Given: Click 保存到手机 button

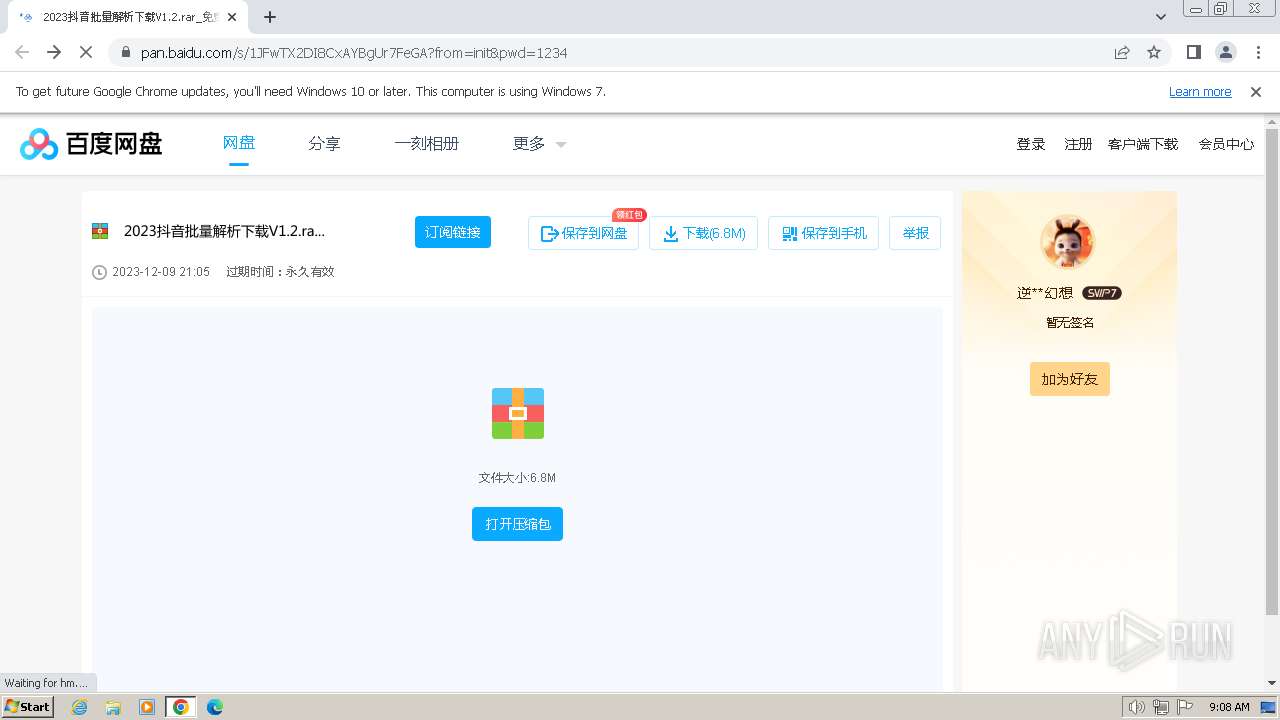Looking at the screenshot, I should coord(823,233).
